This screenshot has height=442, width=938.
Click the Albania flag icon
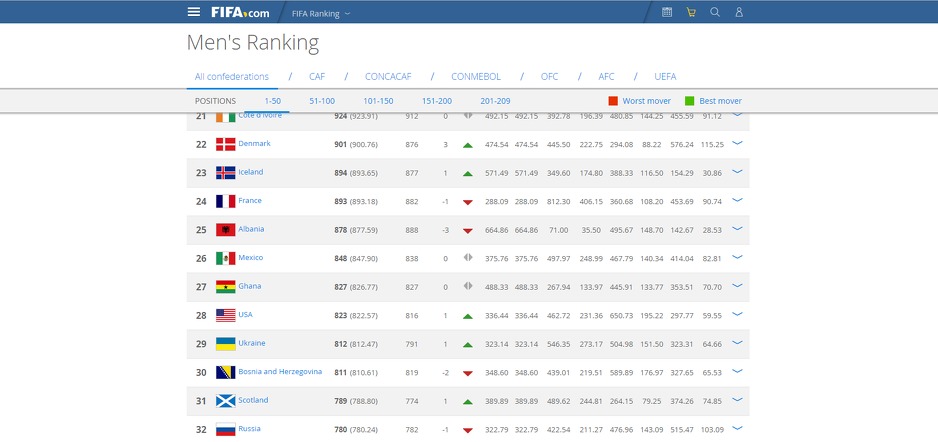point(226,230)
